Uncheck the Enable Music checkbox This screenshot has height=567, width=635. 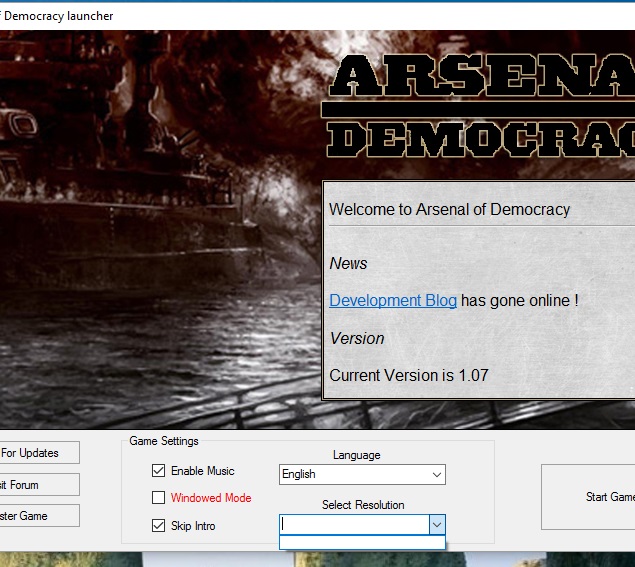[x=158, y=471]
